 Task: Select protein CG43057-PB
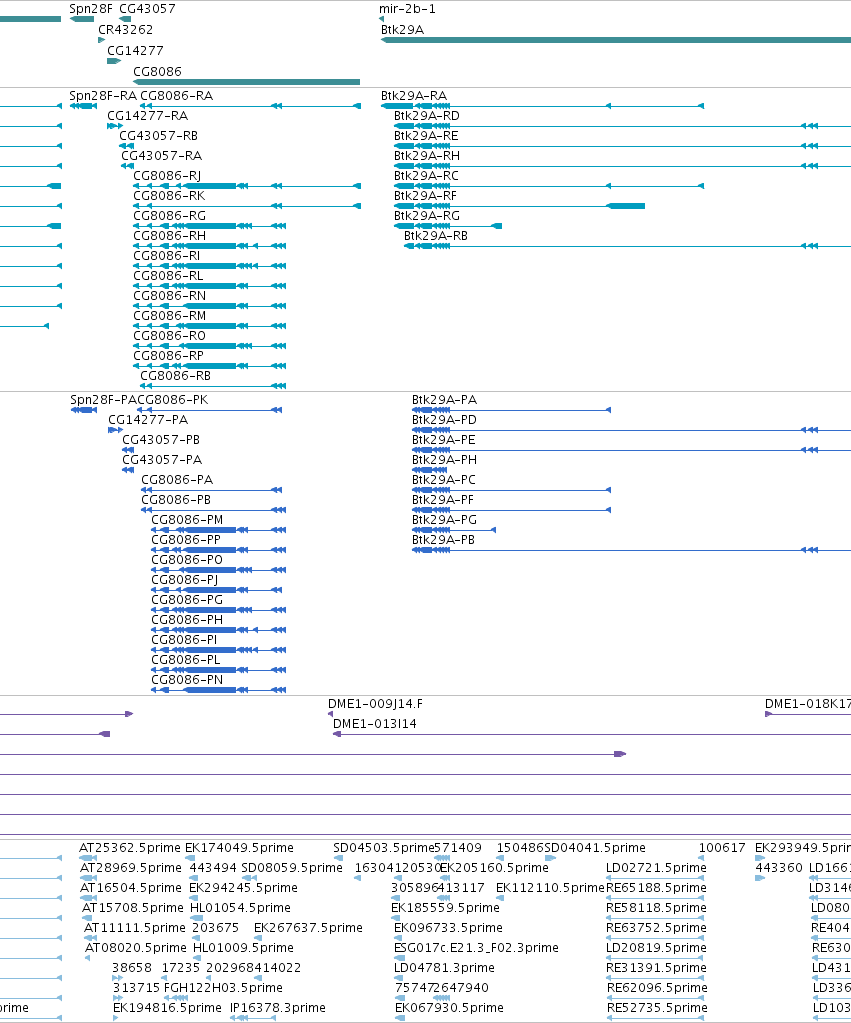point(161,440)
